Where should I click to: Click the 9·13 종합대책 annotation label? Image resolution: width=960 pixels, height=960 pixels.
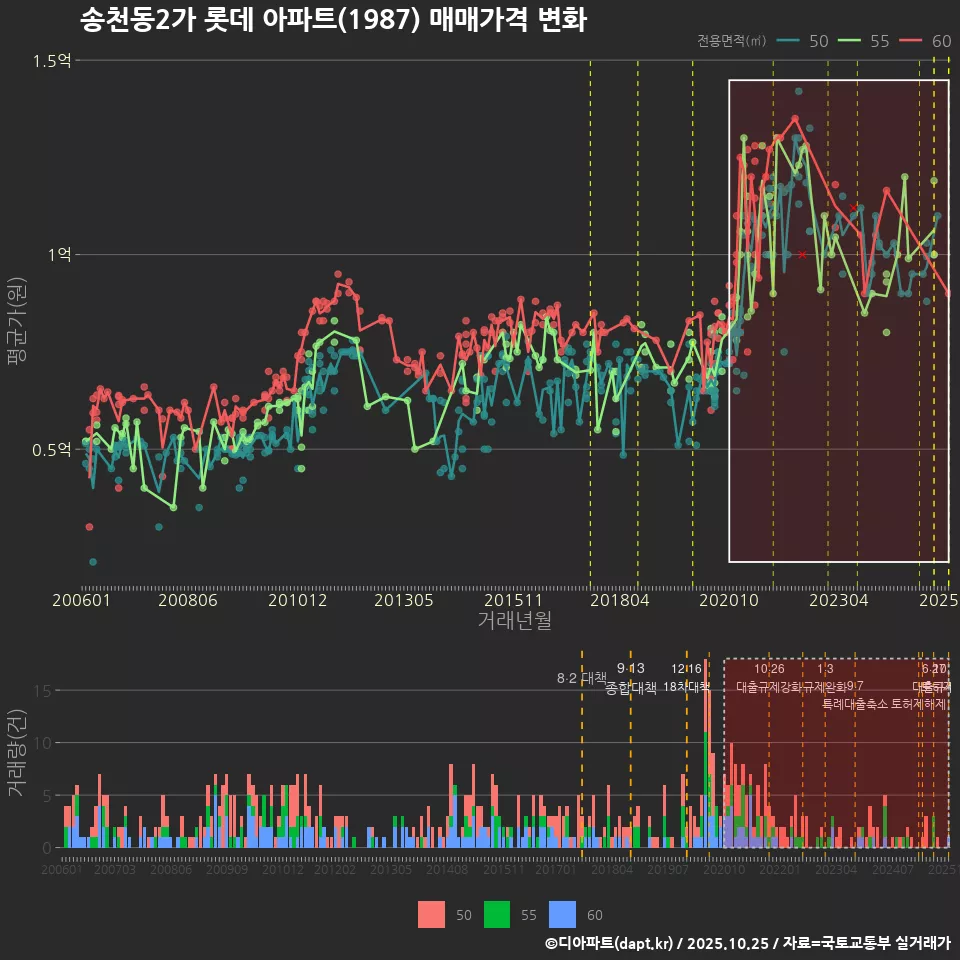(x=631, y=679)
